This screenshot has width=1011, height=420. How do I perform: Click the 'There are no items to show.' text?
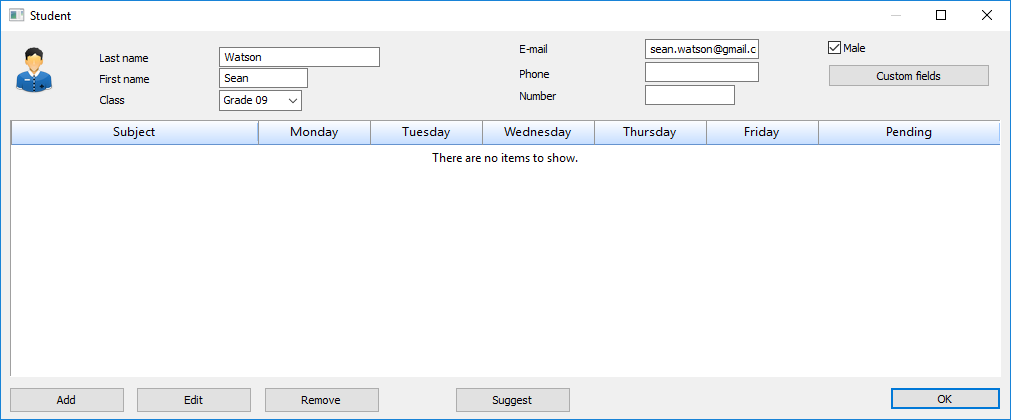tap(505, 158)
